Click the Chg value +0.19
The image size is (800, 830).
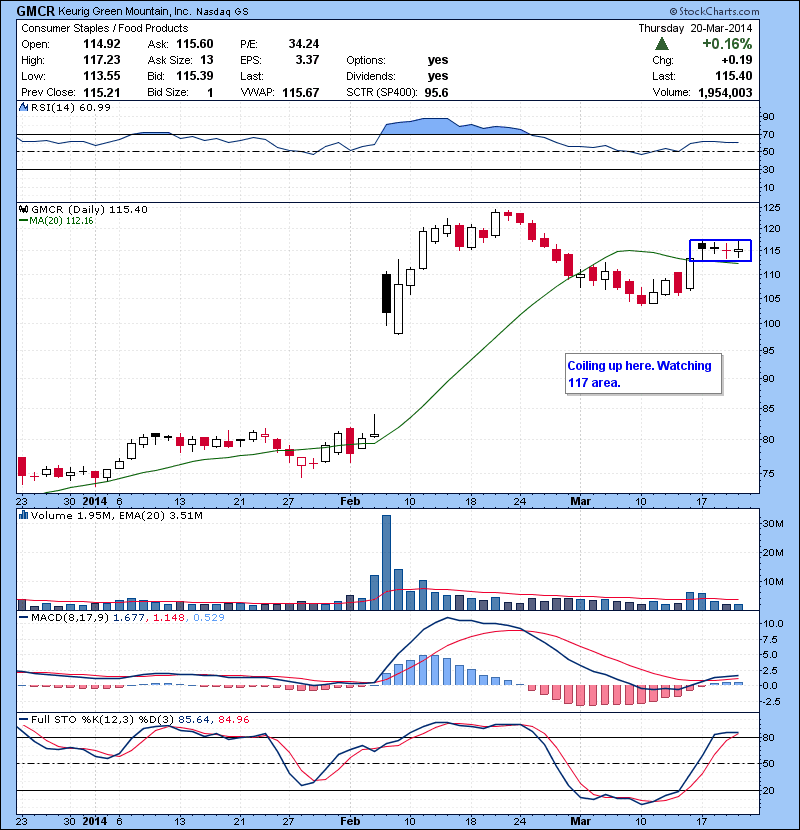736,60
